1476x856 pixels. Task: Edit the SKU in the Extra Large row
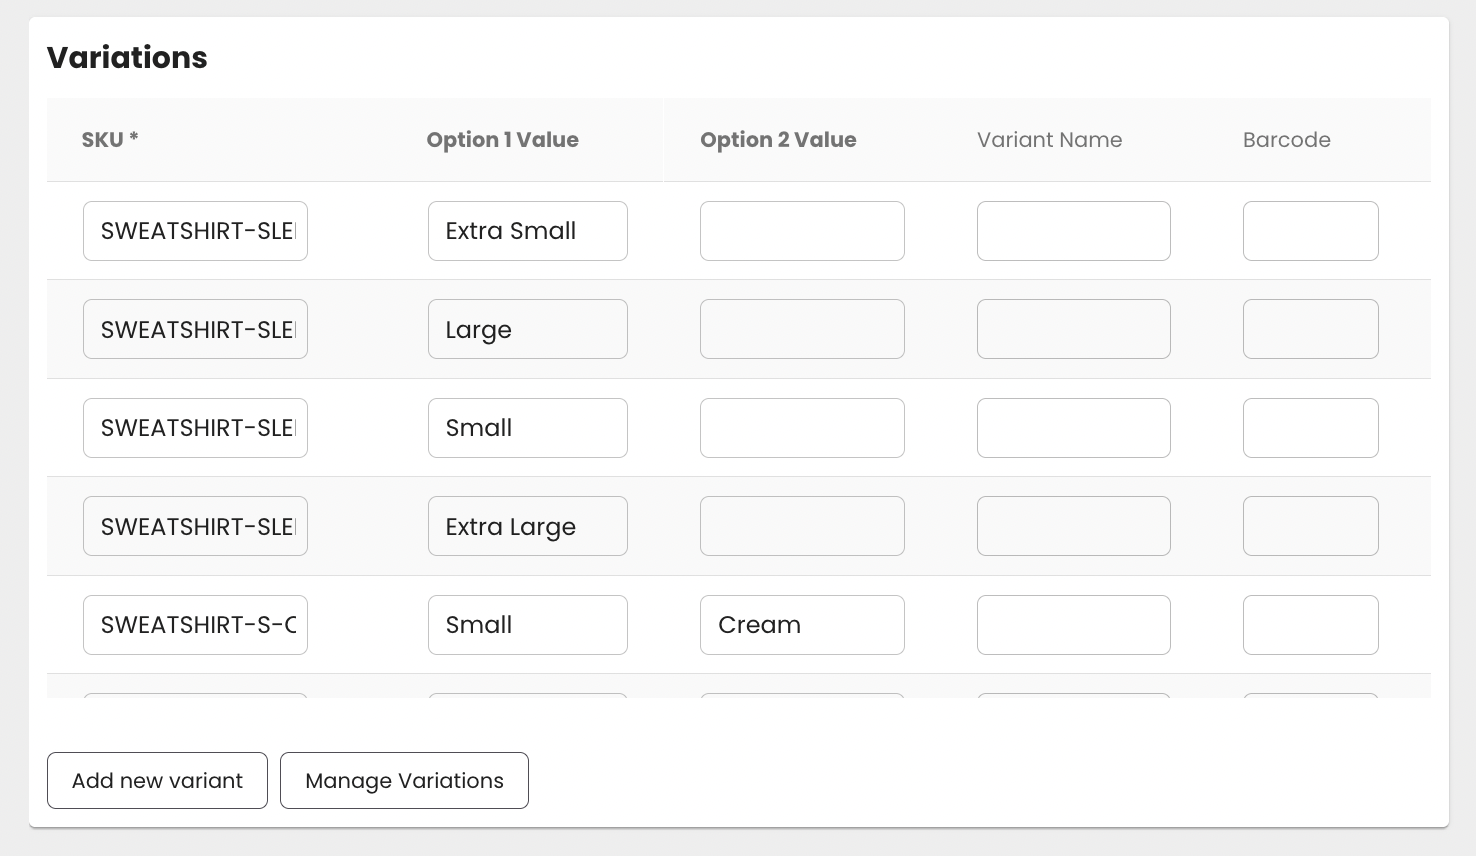(x=195, y=526)
